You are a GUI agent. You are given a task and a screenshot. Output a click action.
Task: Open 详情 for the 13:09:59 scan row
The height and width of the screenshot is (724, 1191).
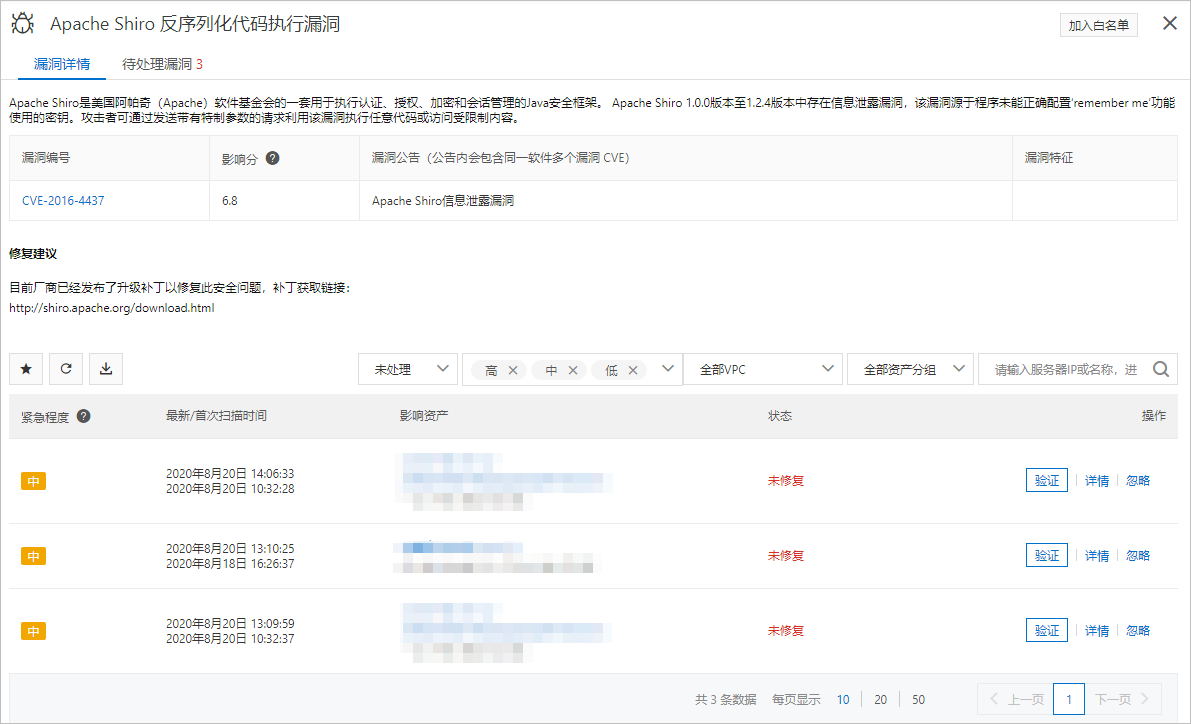1097,631
